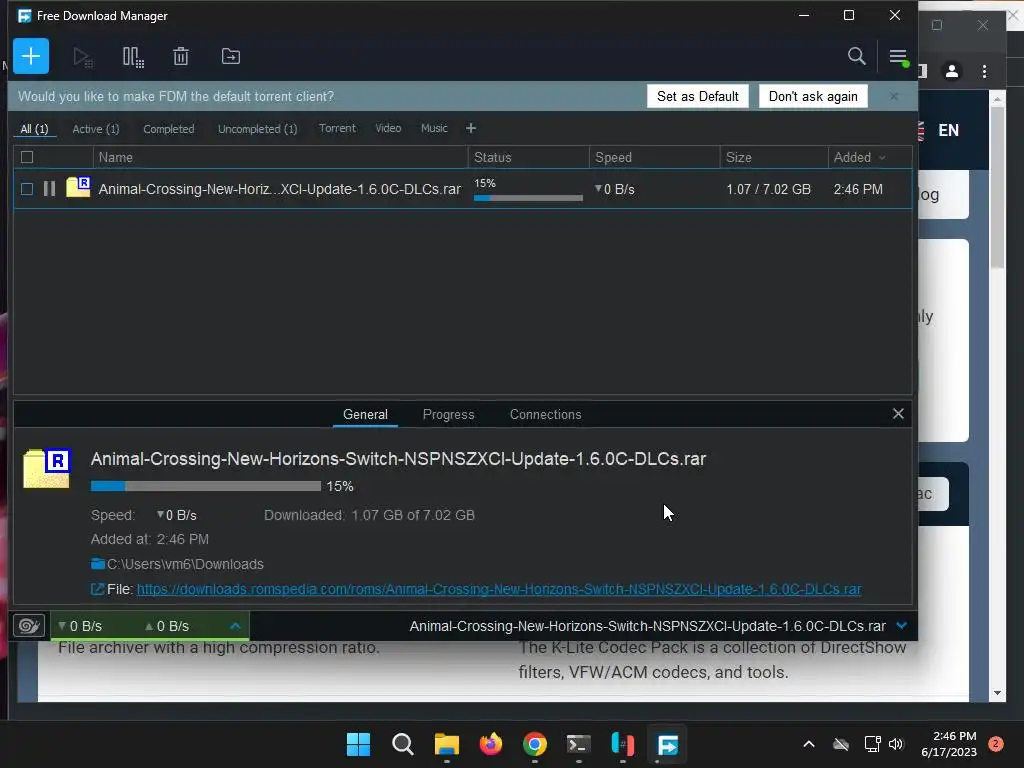1024x768 pixels.
Task: Click the Delete trash can toolbar icon
Action: tap(181, 56)
